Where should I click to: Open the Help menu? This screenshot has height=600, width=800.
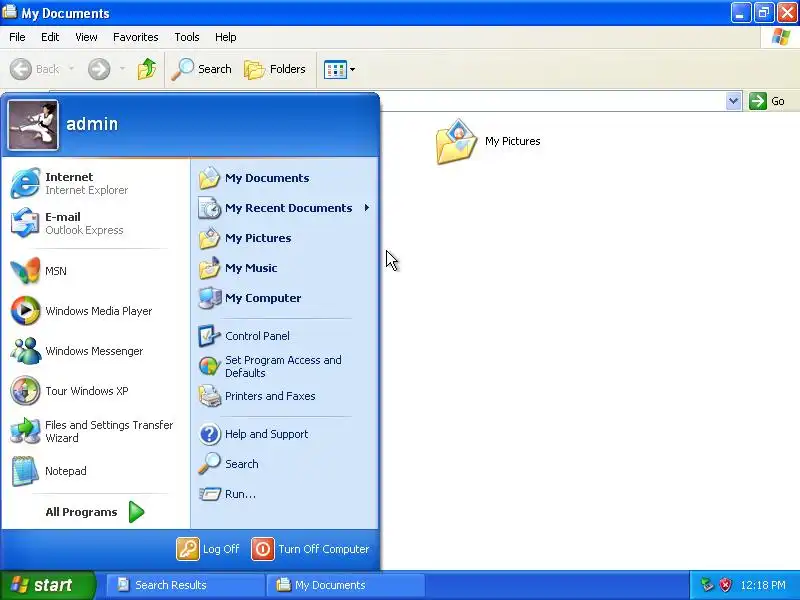point(226,37)
